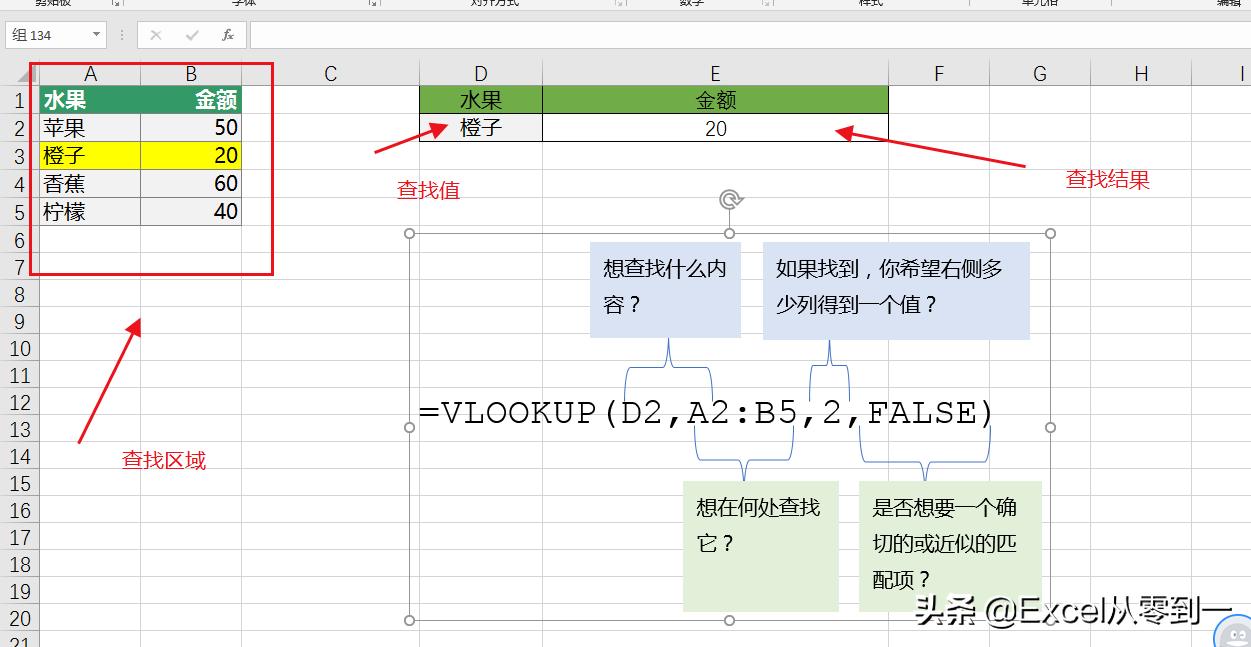The width and height of the screenshot is (1251, 647).
Task: Click the Insert Function fx icon
Action: pyautogui.click(x=226, y=34)
